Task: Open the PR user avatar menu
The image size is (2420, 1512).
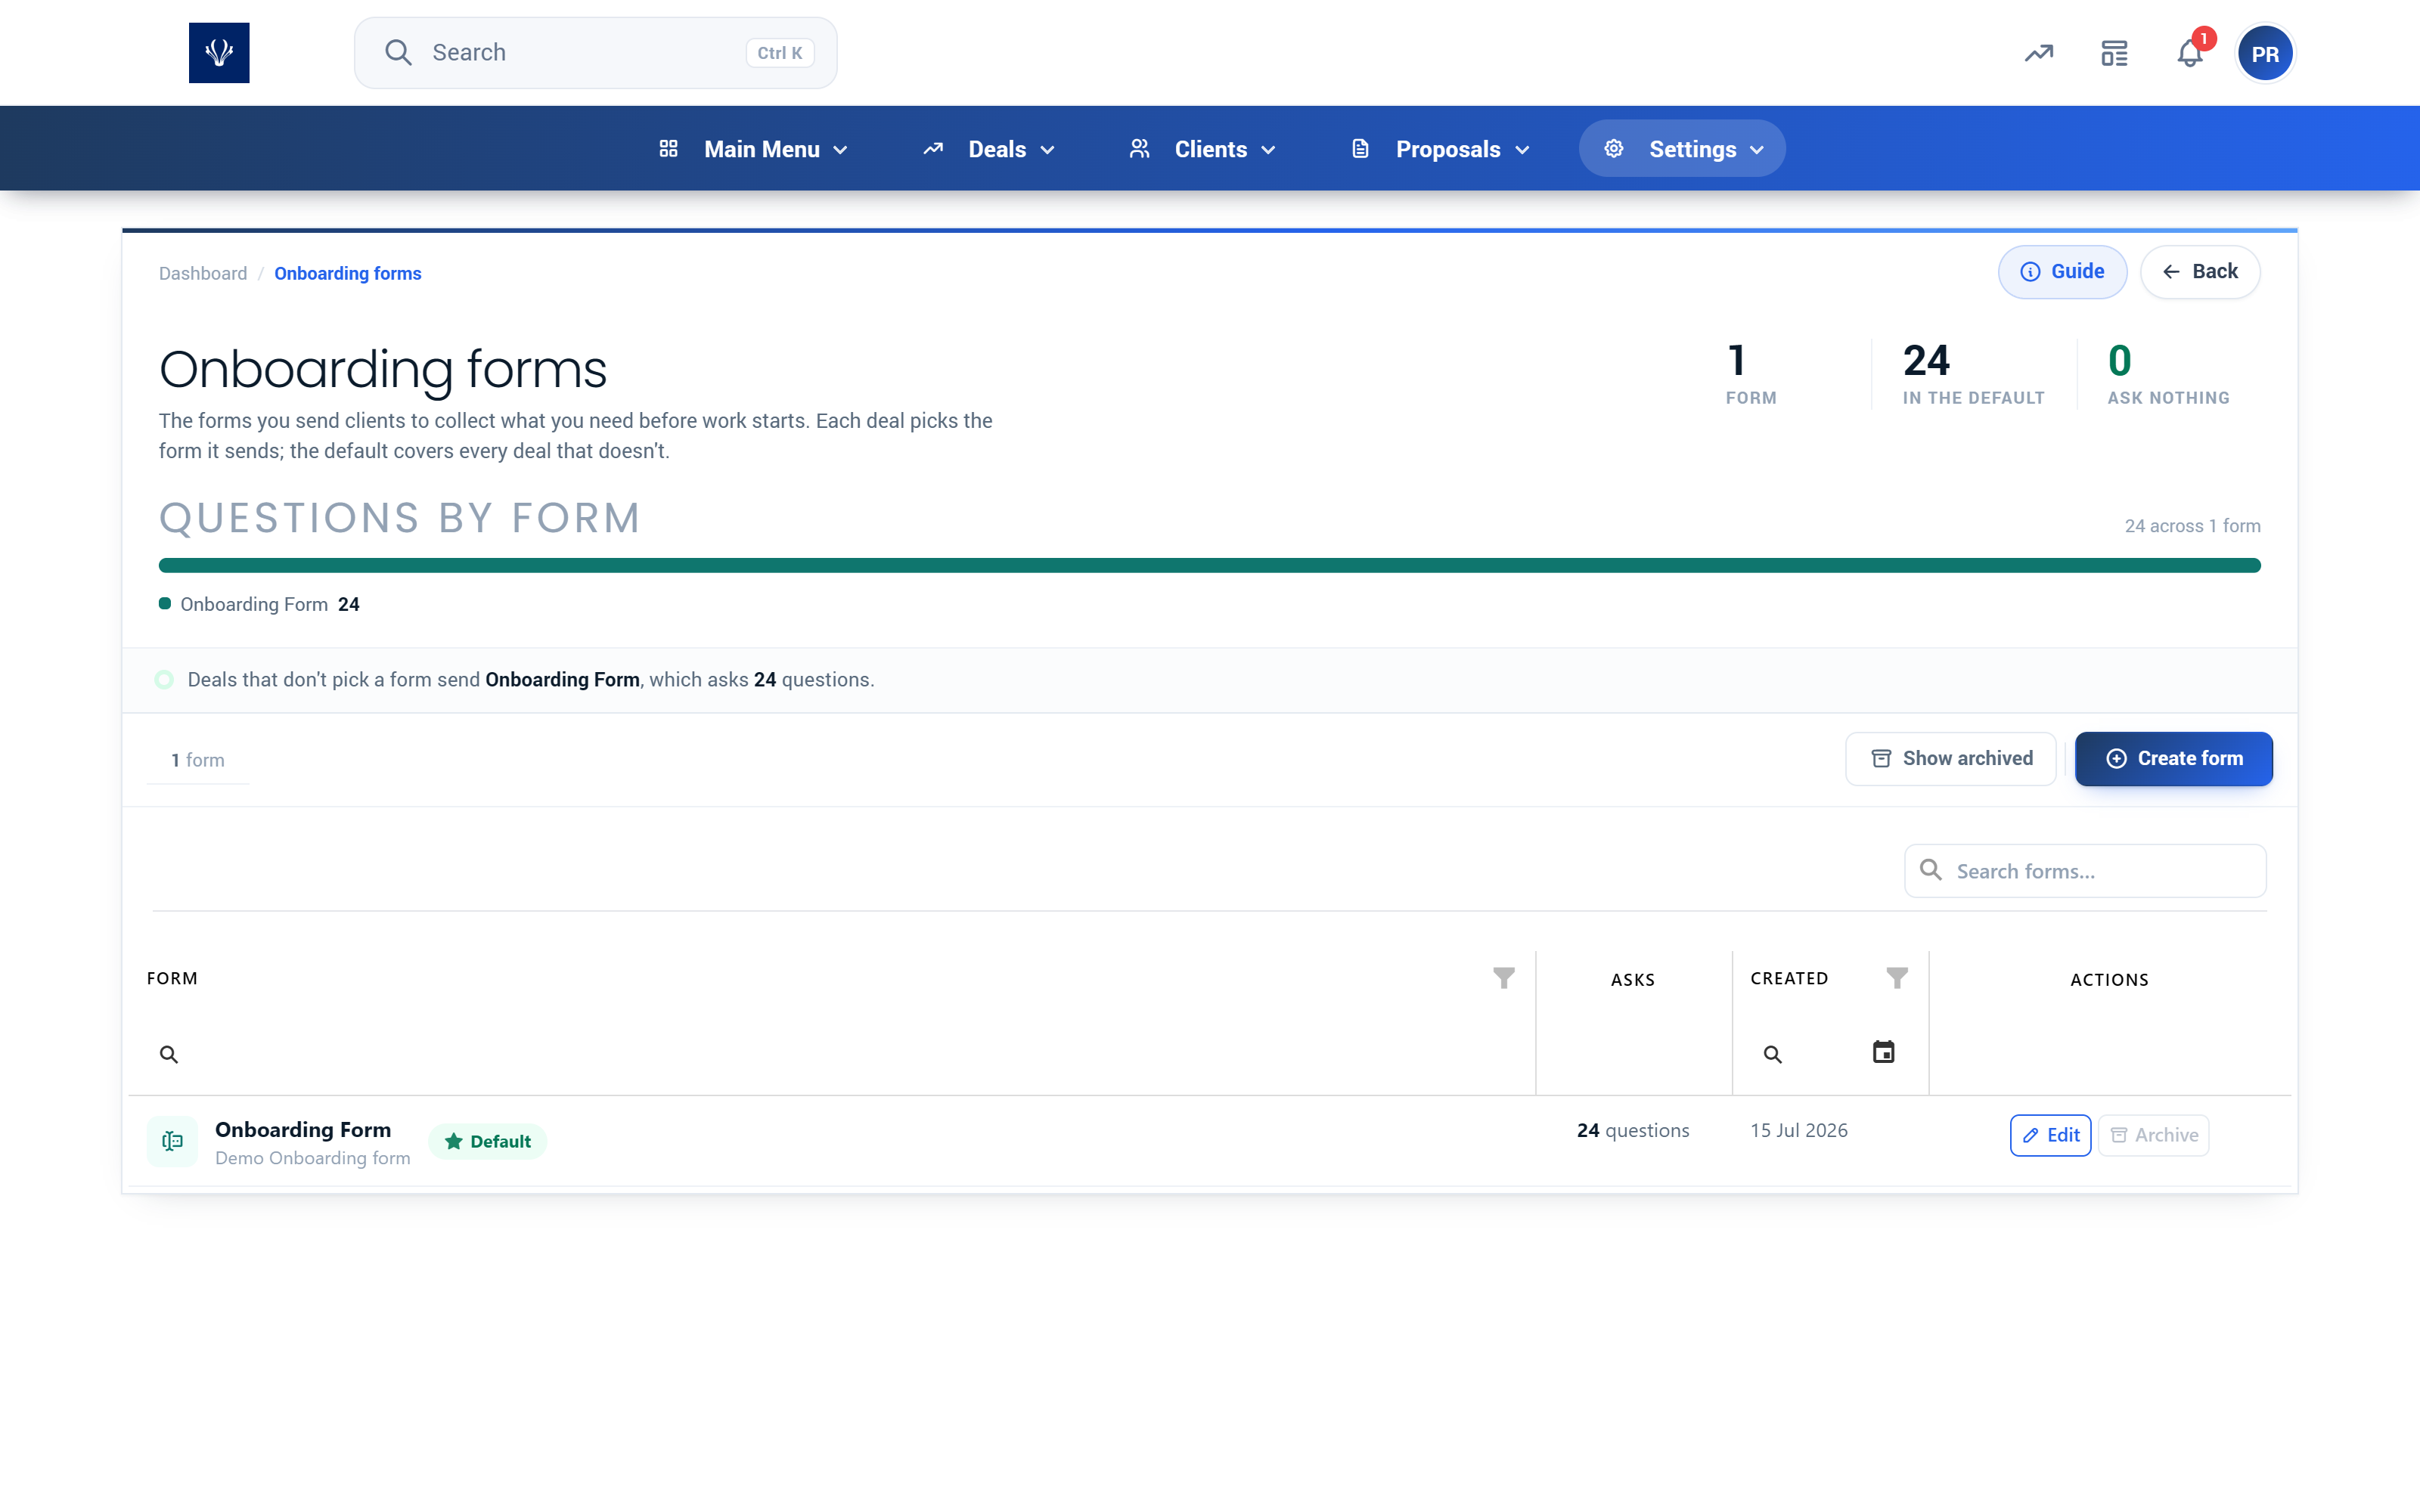Action: coord(2265,54)
